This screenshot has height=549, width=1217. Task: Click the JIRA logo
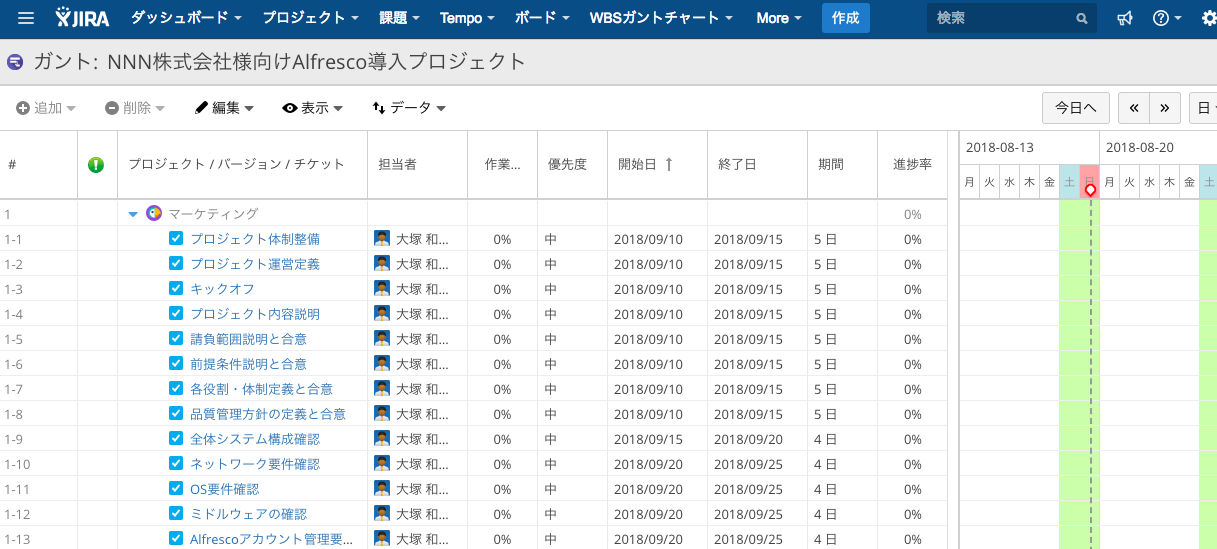point(83,18)
